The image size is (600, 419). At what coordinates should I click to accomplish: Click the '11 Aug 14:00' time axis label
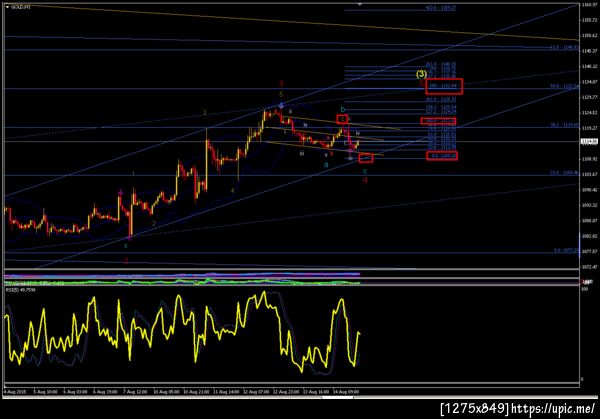pos(226,391)
